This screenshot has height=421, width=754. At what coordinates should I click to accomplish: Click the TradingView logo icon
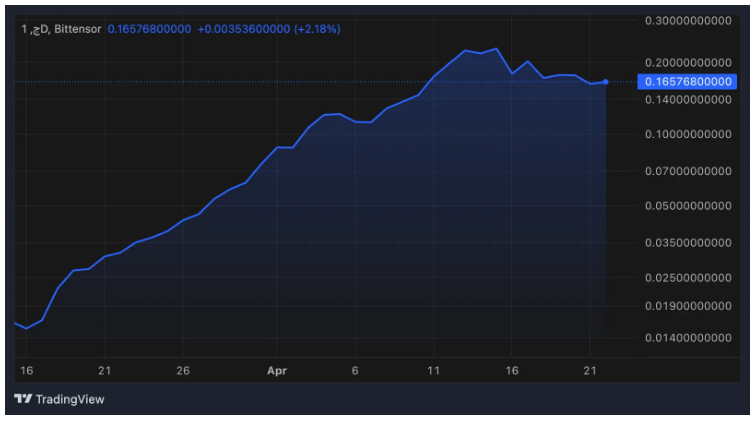click(x=23, y=399)
